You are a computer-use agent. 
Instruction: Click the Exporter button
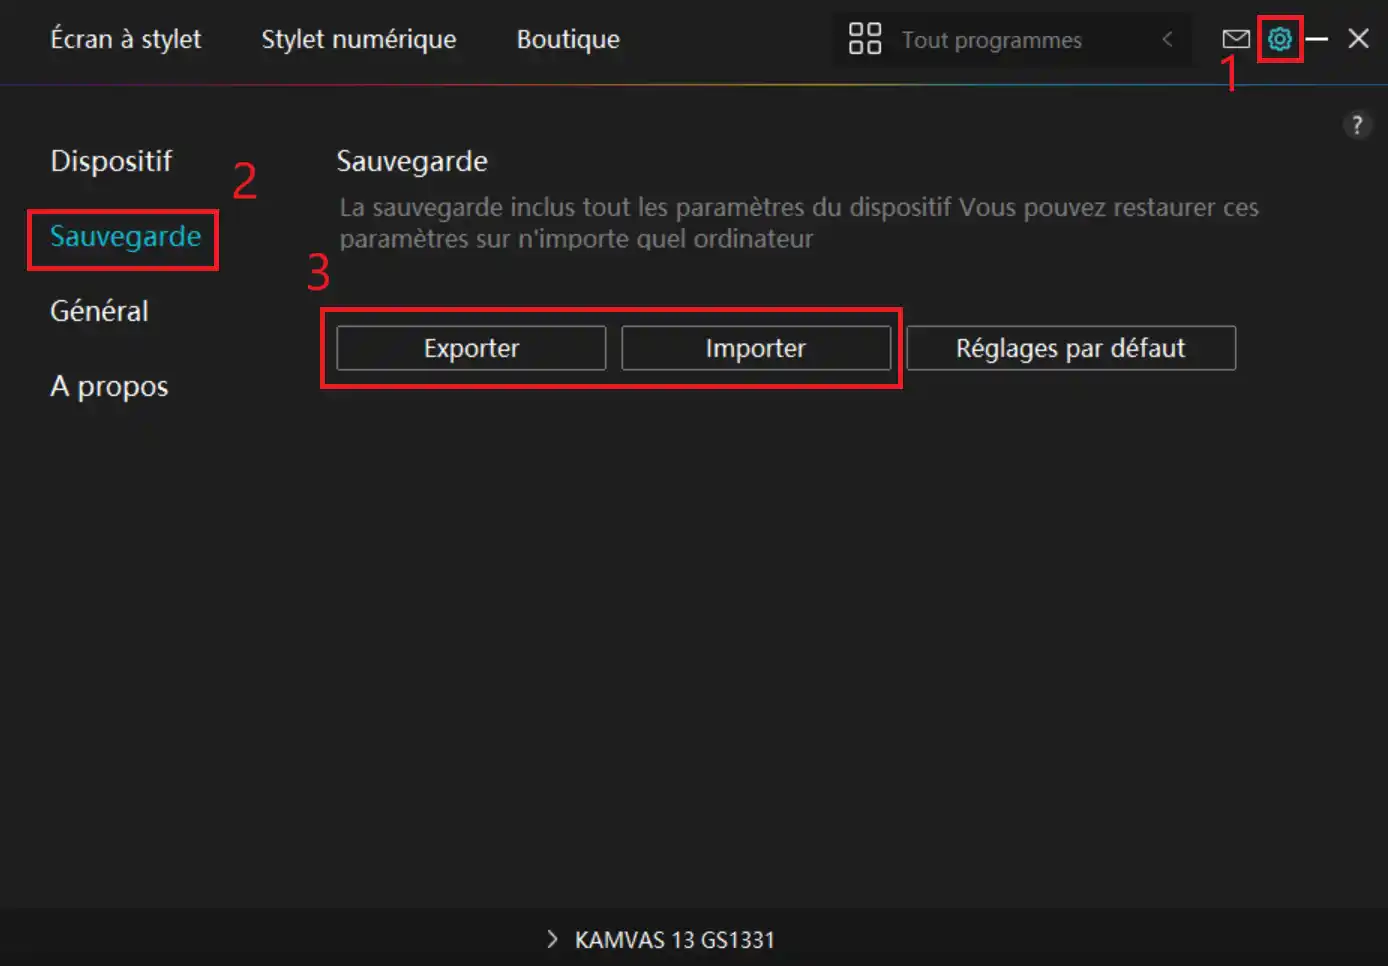coord(471,348)
